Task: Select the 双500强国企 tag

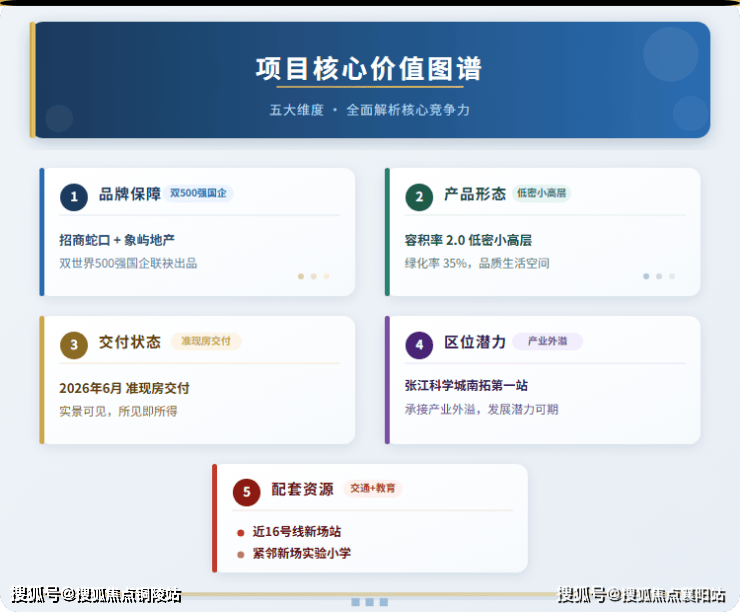Action: point(198,193)
